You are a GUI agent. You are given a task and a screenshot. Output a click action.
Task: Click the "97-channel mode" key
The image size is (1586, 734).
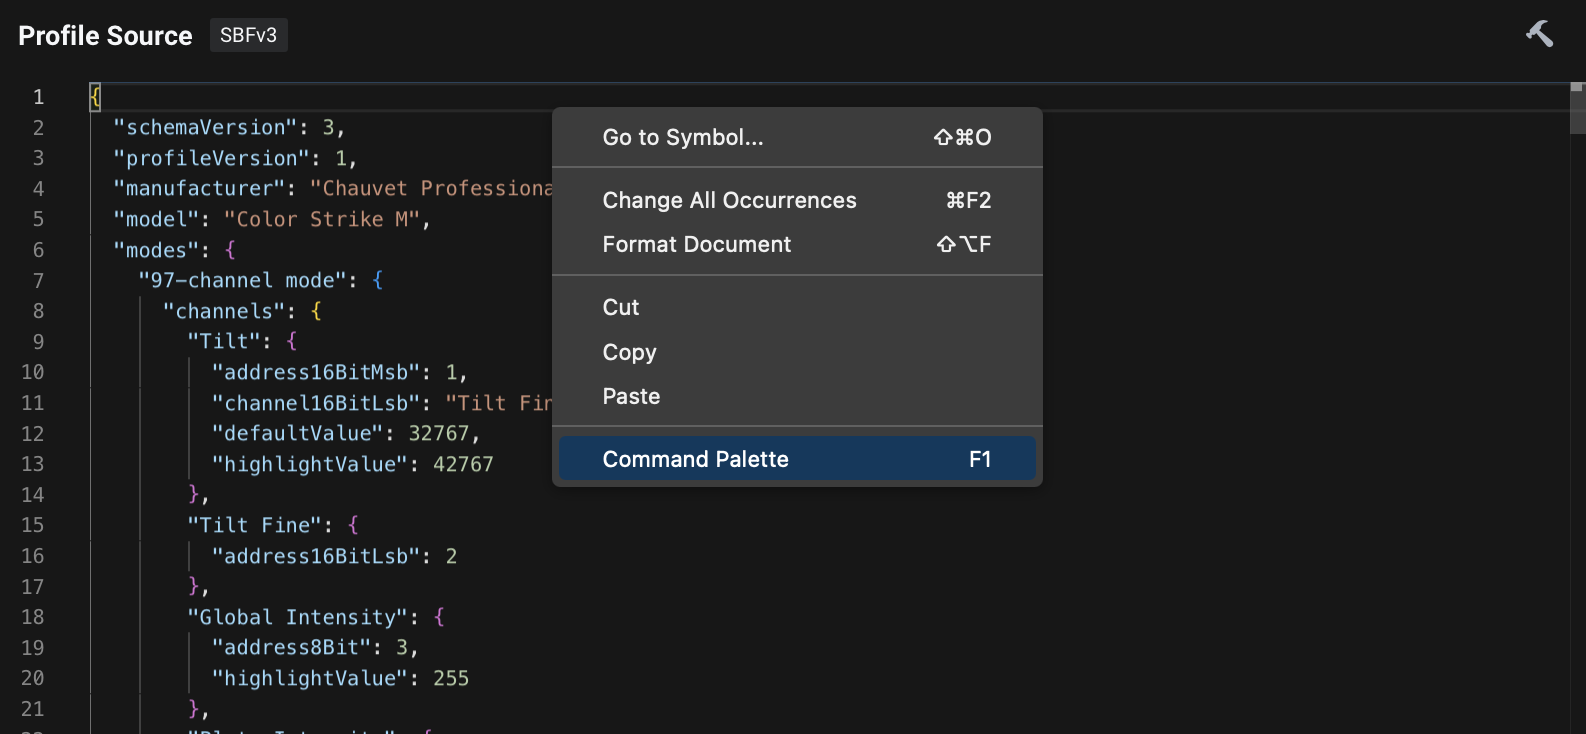(x=242, y=280)
